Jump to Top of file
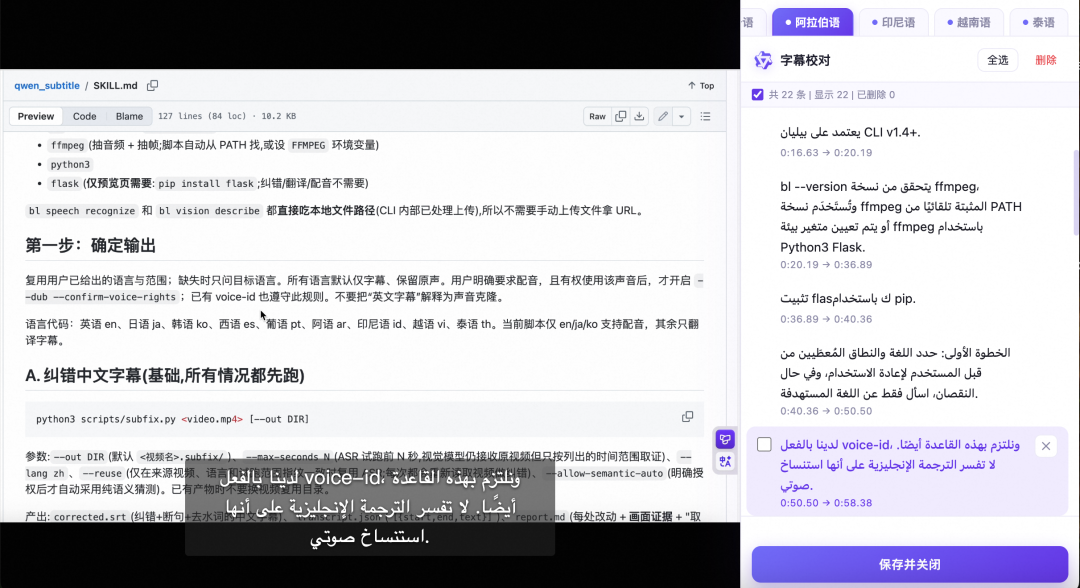The image size is (1080, 588). (701, 85)
